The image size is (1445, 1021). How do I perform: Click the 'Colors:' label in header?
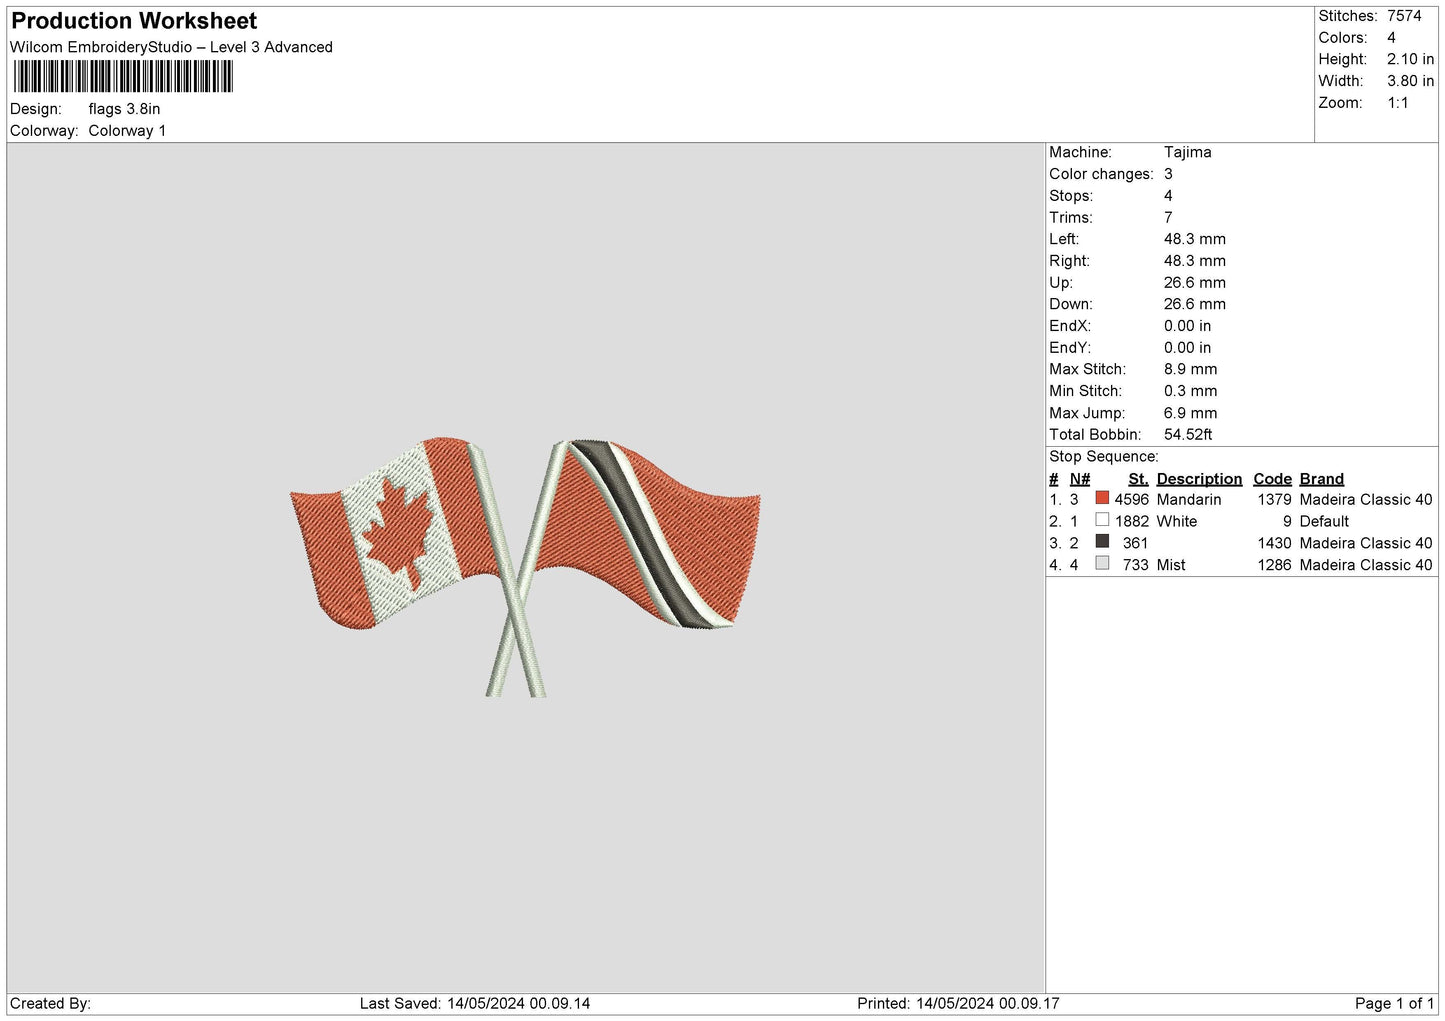(x=1342, y=38)
